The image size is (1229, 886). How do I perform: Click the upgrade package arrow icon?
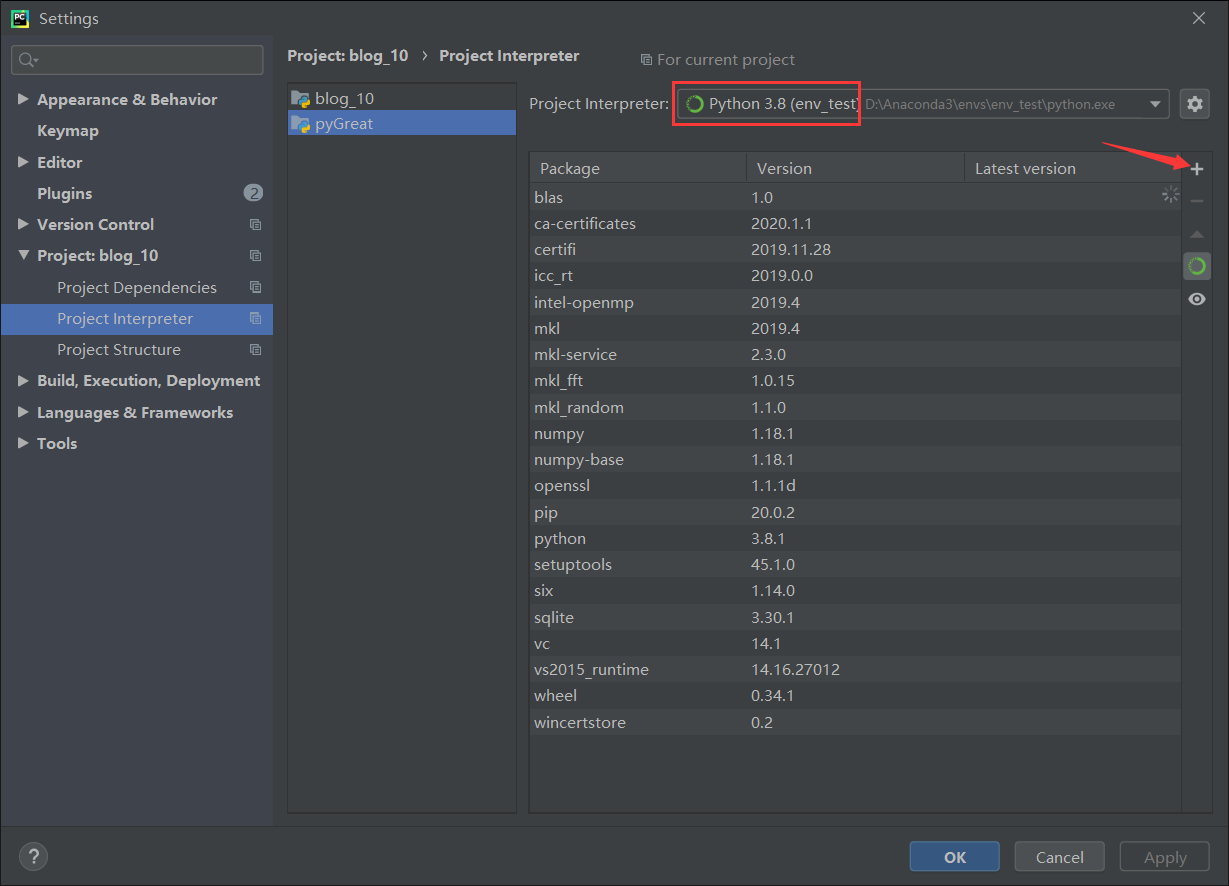pos(1196,234)
